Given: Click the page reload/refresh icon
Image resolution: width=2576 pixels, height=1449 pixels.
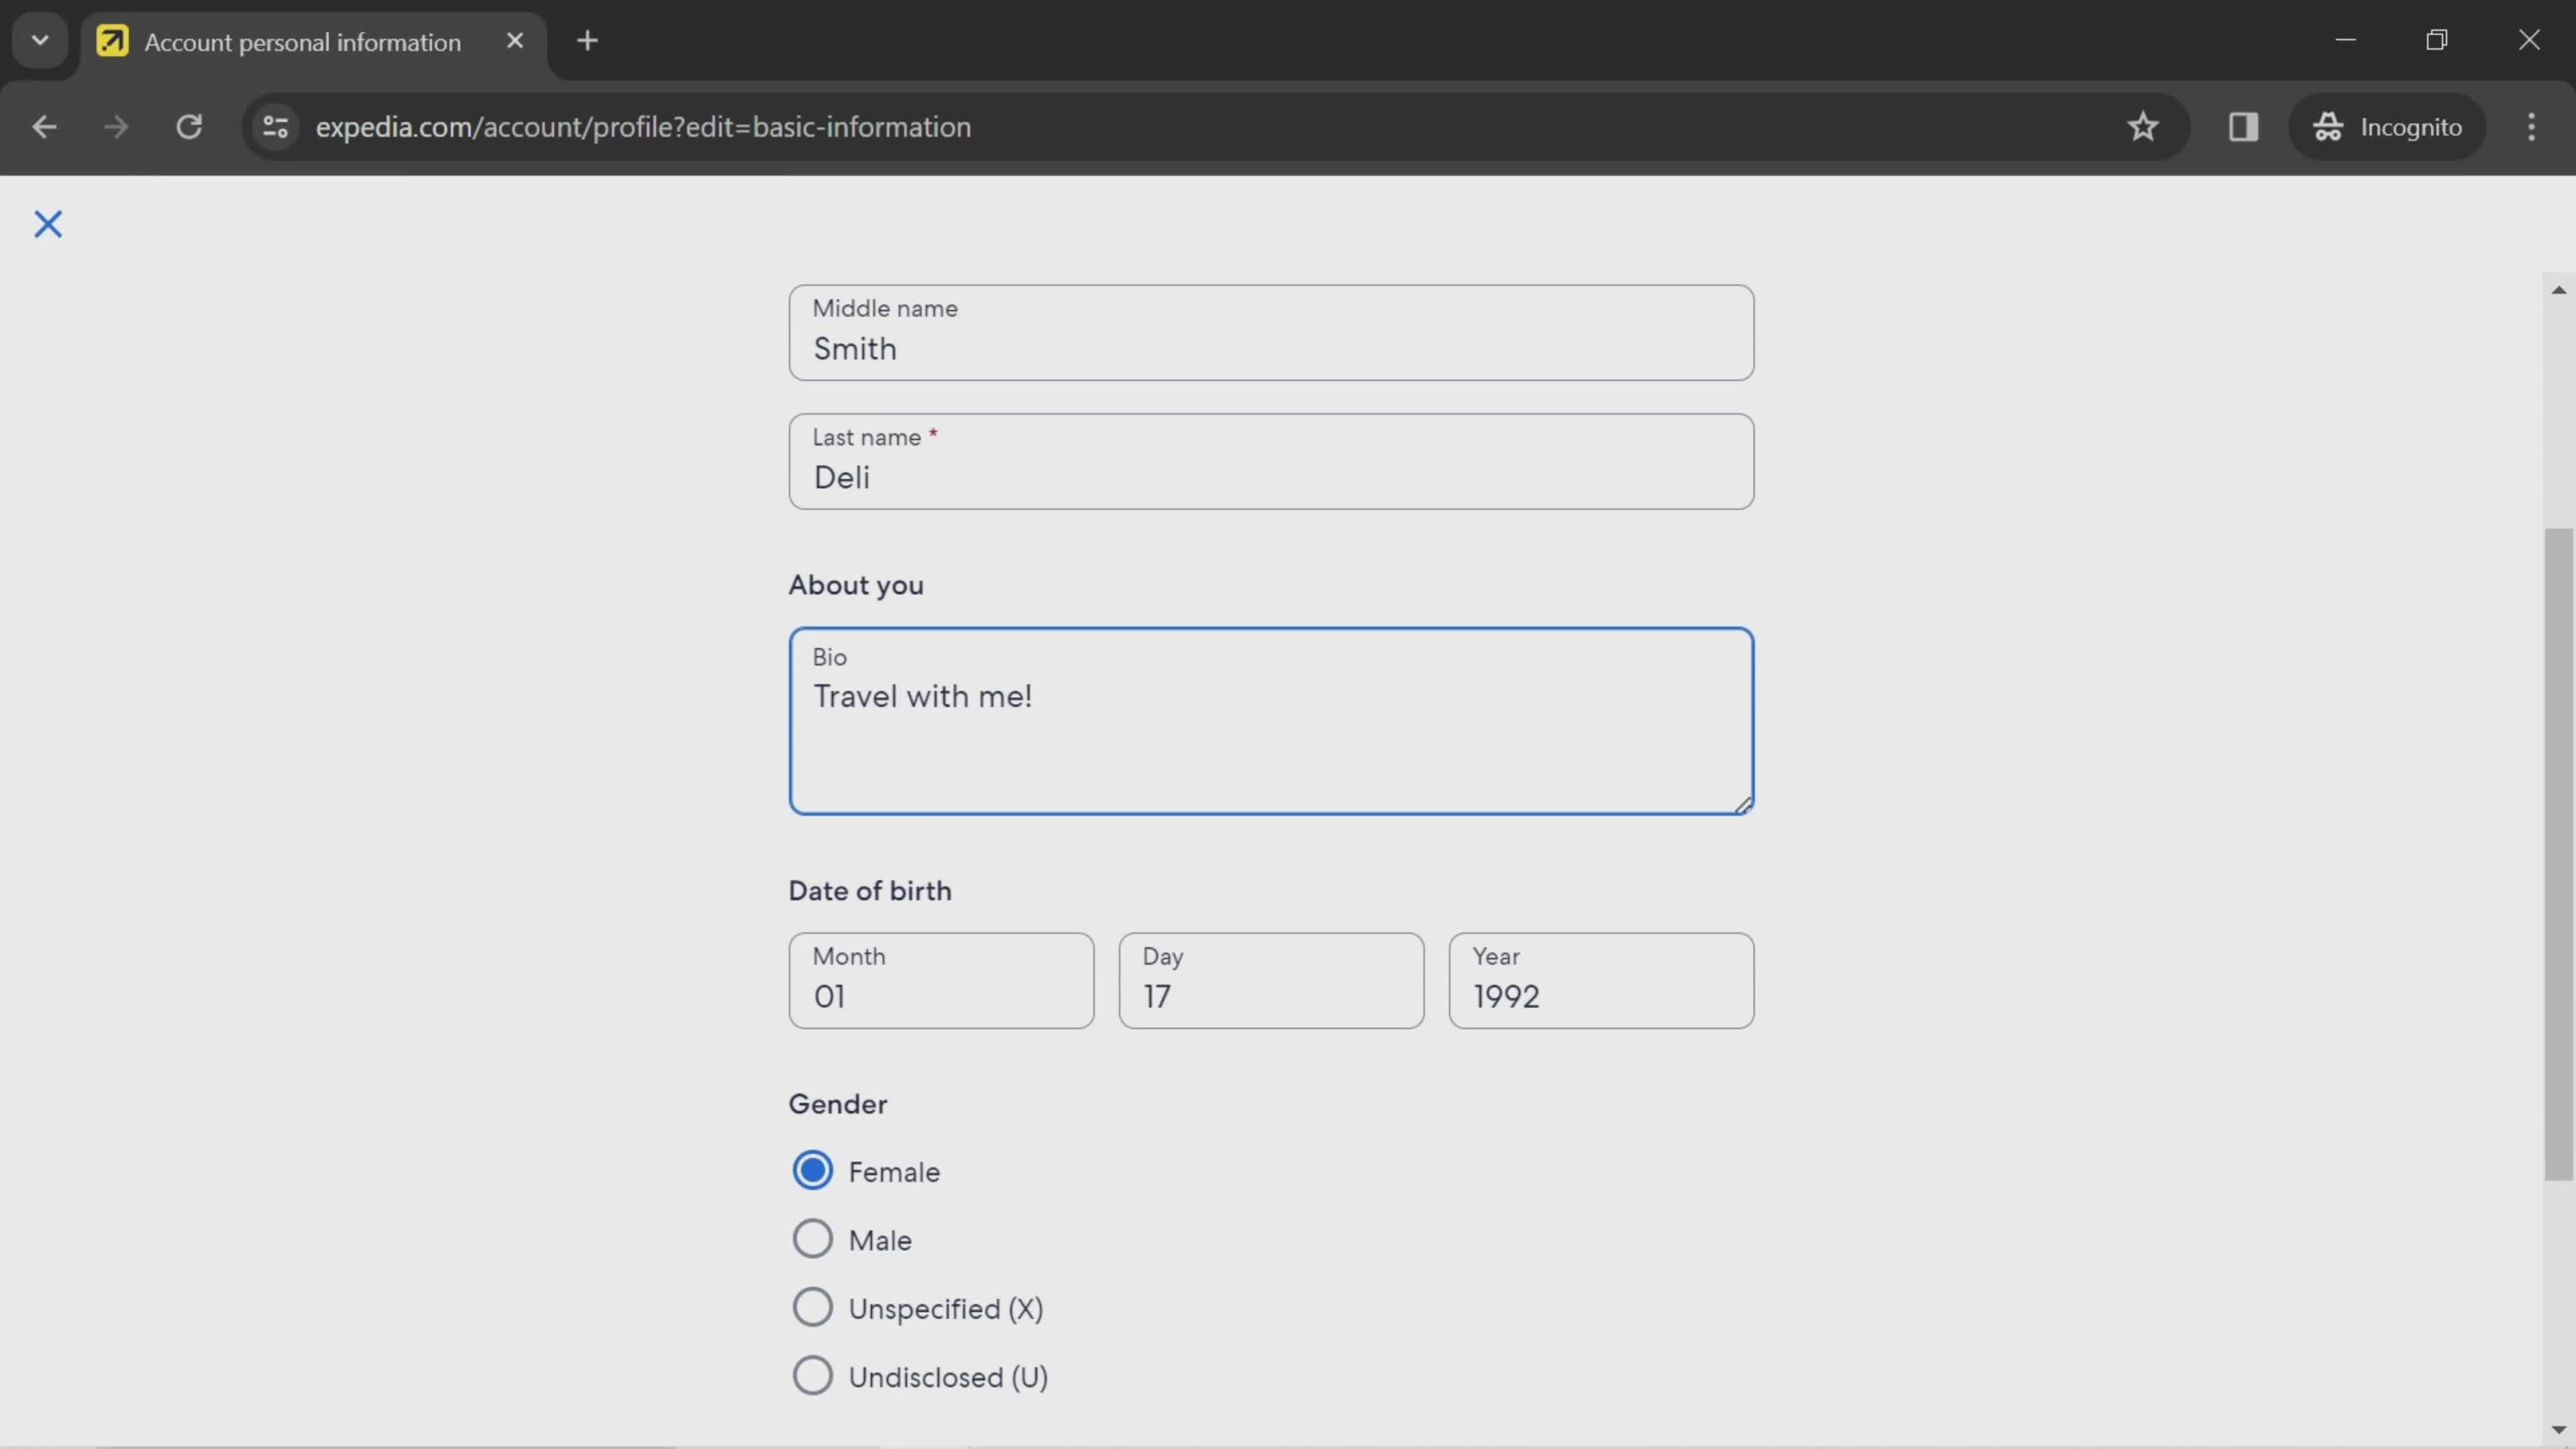Looking at the screenshot, I should 188,125.
